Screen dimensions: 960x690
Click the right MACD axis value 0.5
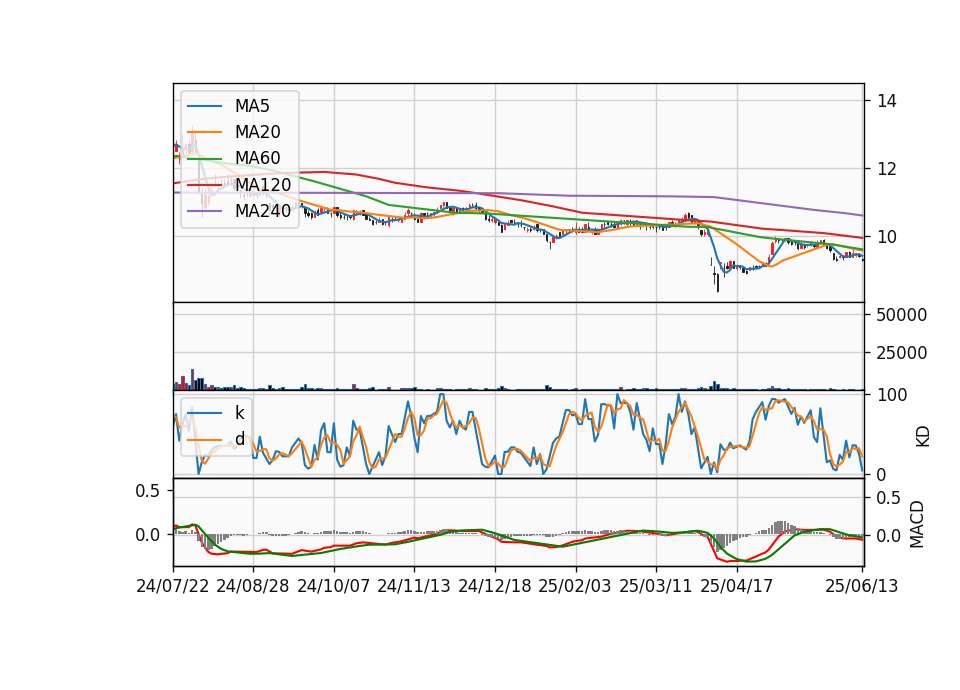(x=889, y=498)
